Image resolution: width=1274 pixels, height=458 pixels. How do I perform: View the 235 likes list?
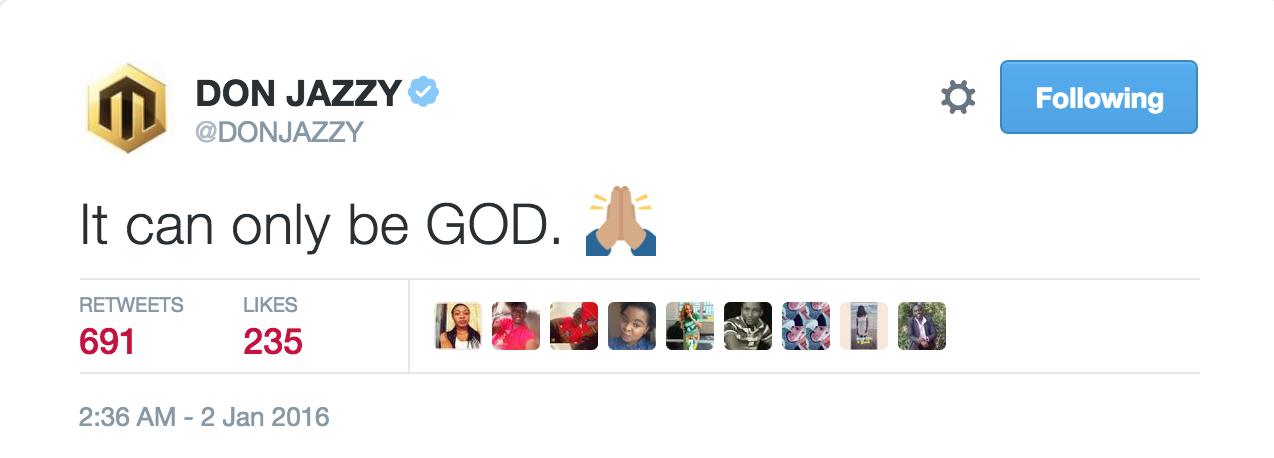272,326
